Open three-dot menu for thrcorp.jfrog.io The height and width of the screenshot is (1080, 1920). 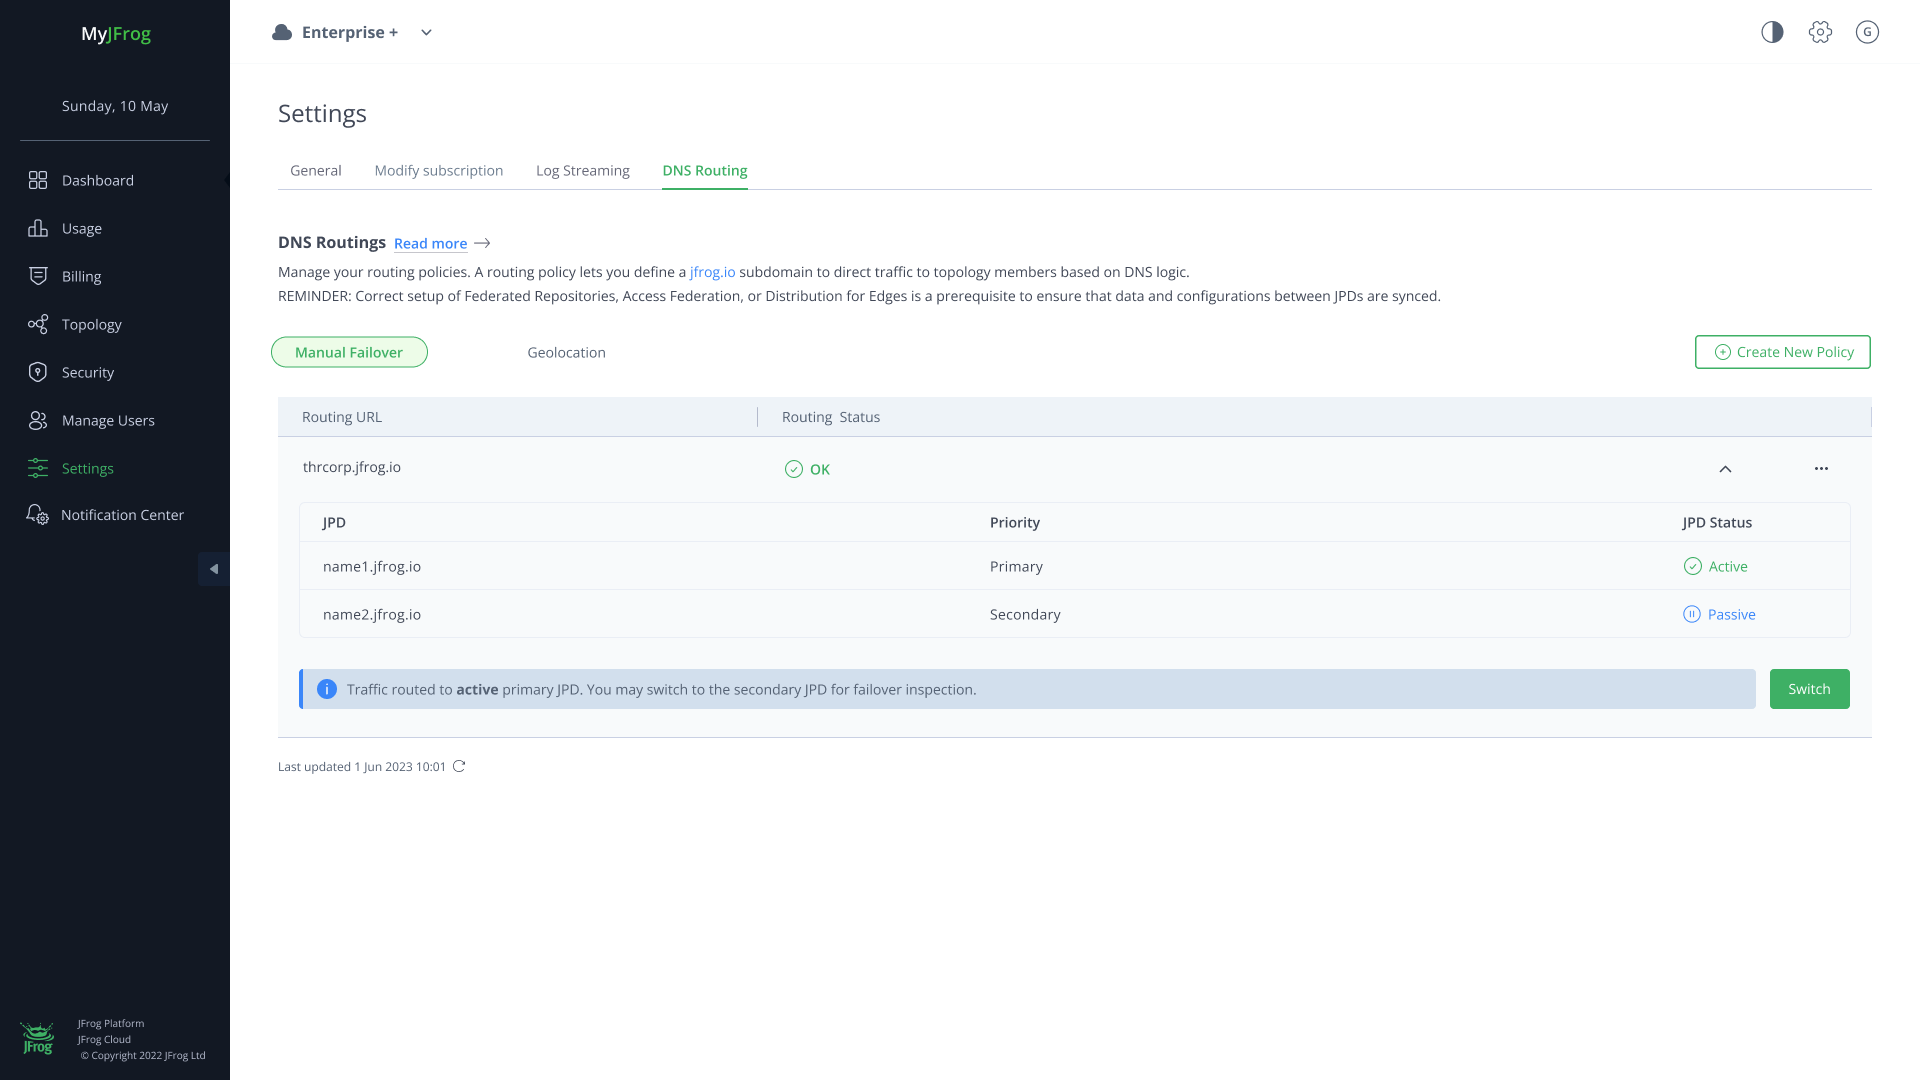1821,469
